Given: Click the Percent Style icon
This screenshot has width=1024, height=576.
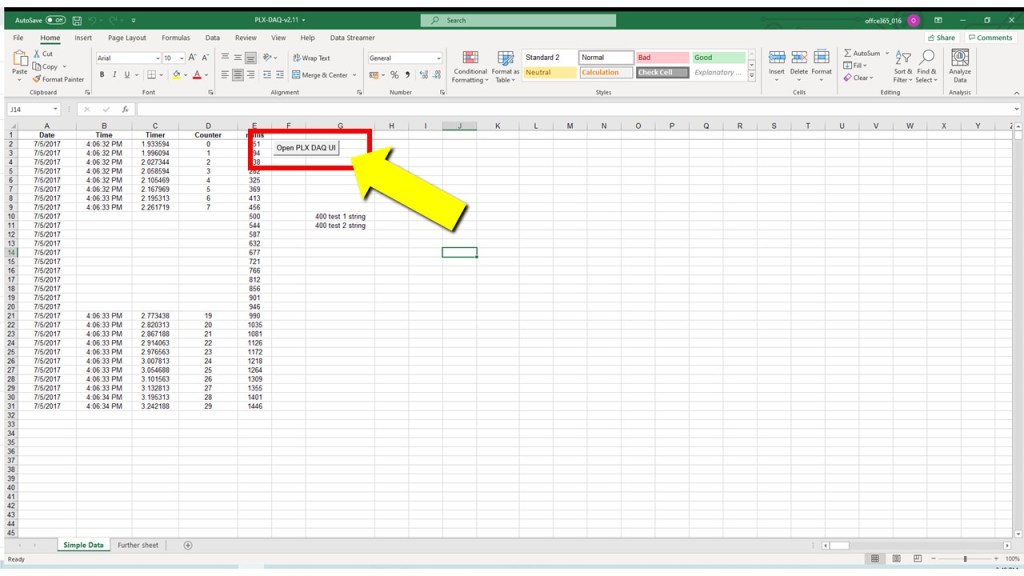Looking at the screenshot, I should pyautogui.click(x=394, y=75).
